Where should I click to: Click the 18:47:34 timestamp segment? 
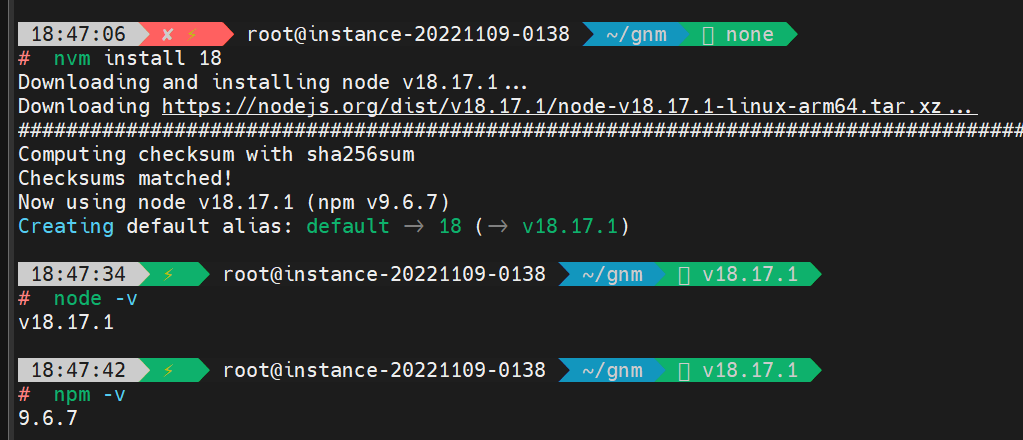78,274
